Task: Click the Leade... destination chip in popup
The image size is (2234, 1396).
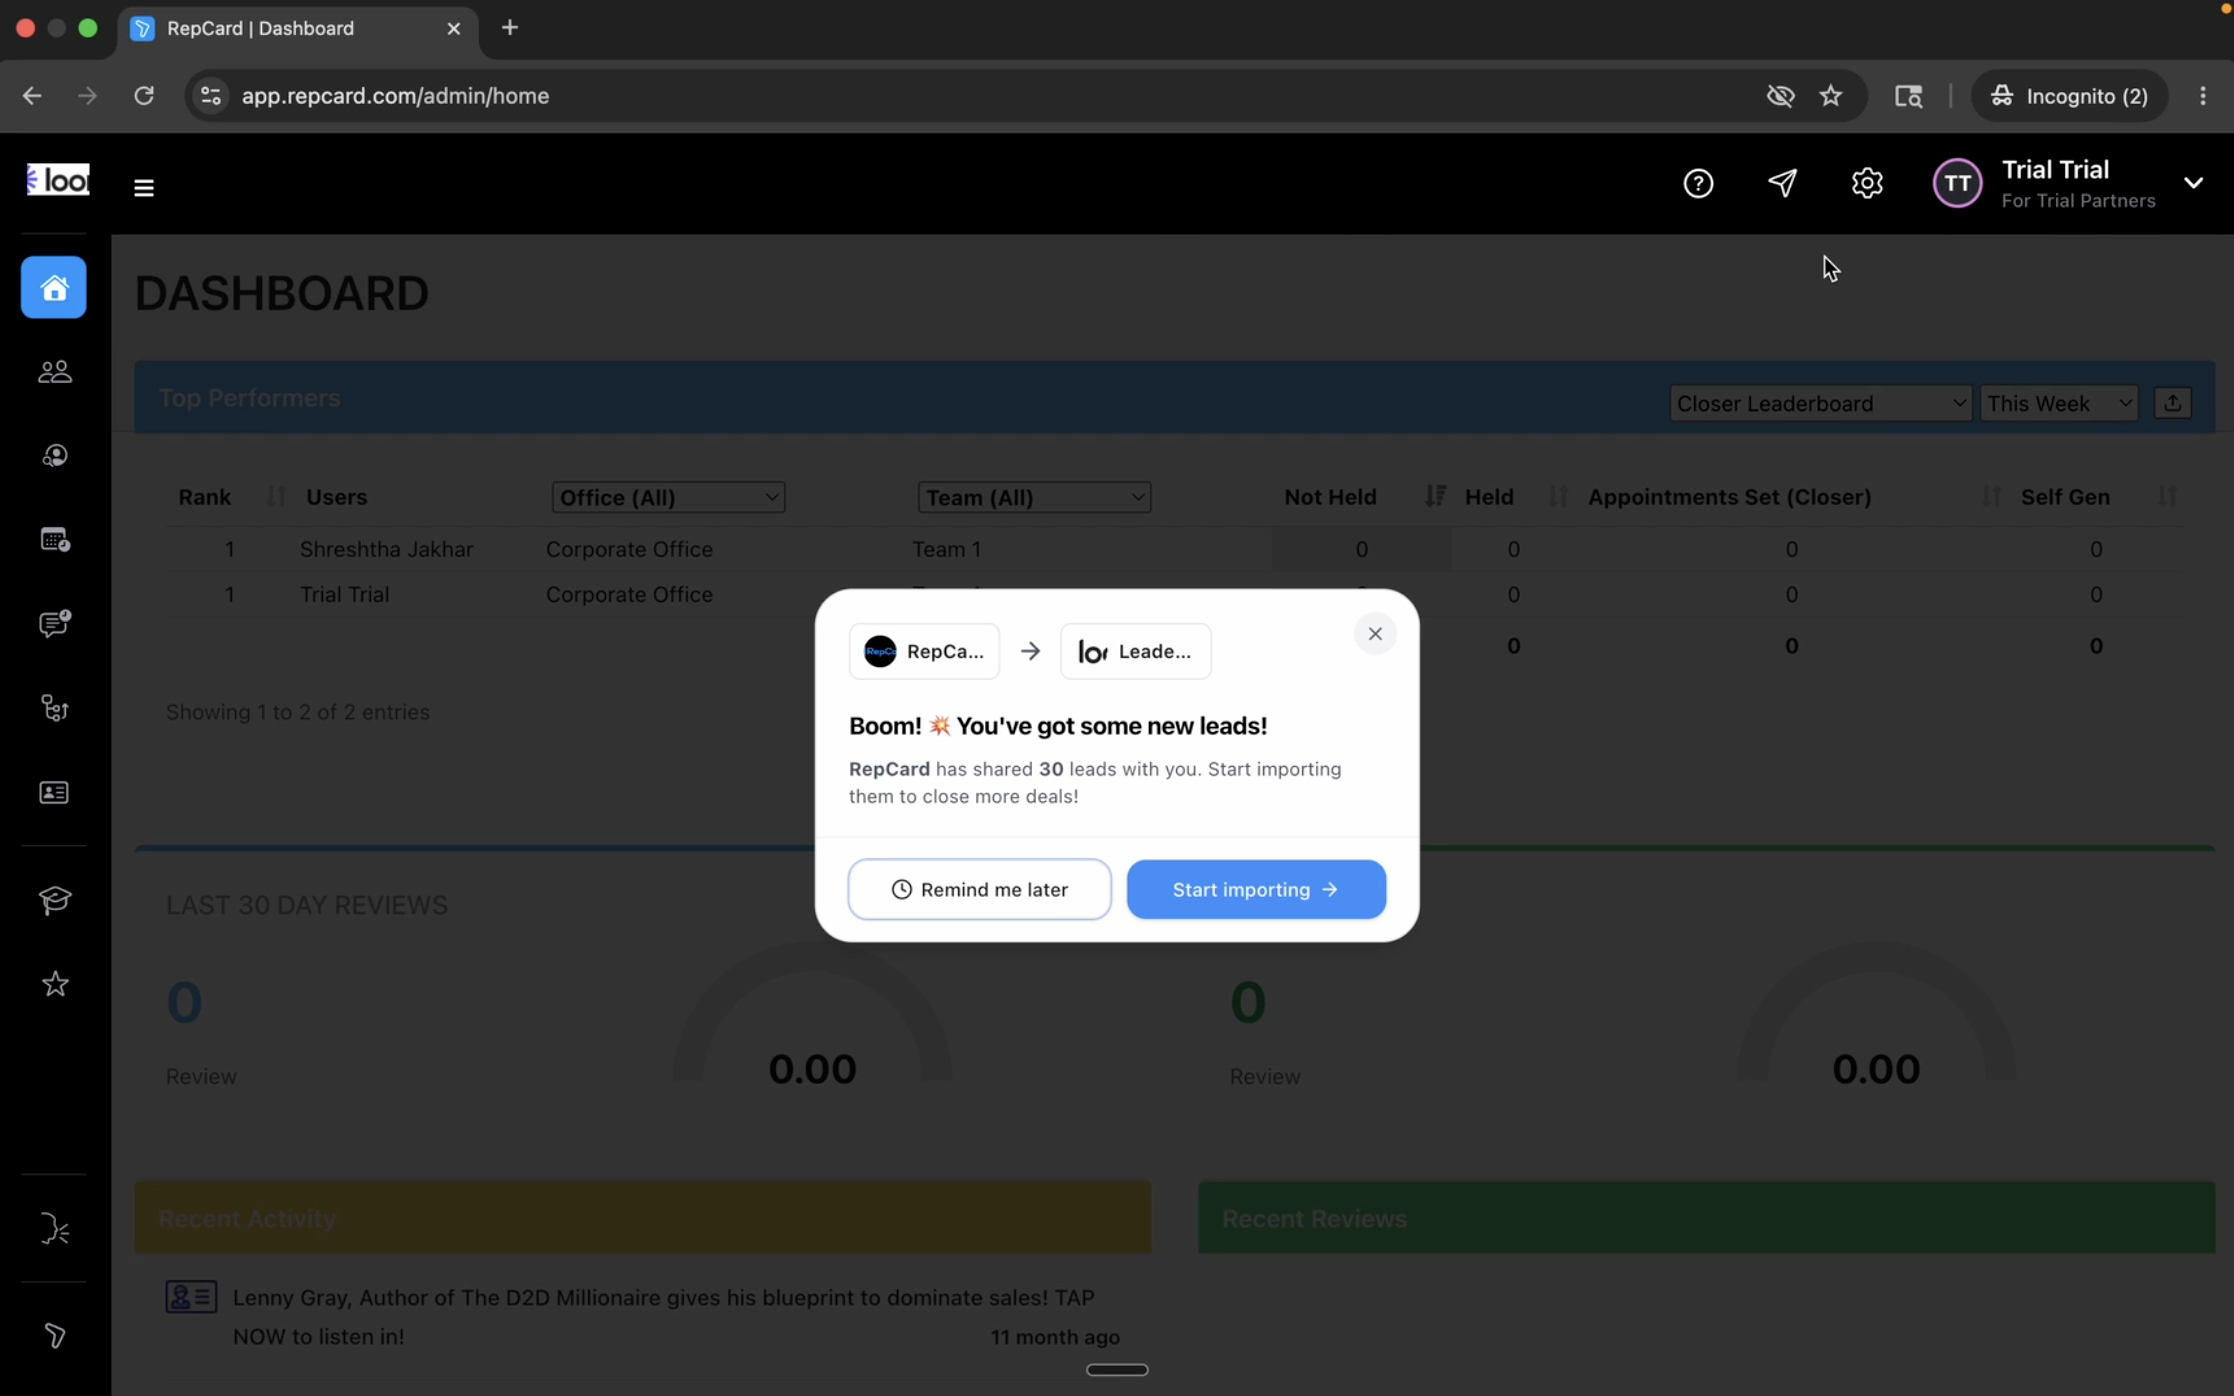Action: (x=1135, y=651)
